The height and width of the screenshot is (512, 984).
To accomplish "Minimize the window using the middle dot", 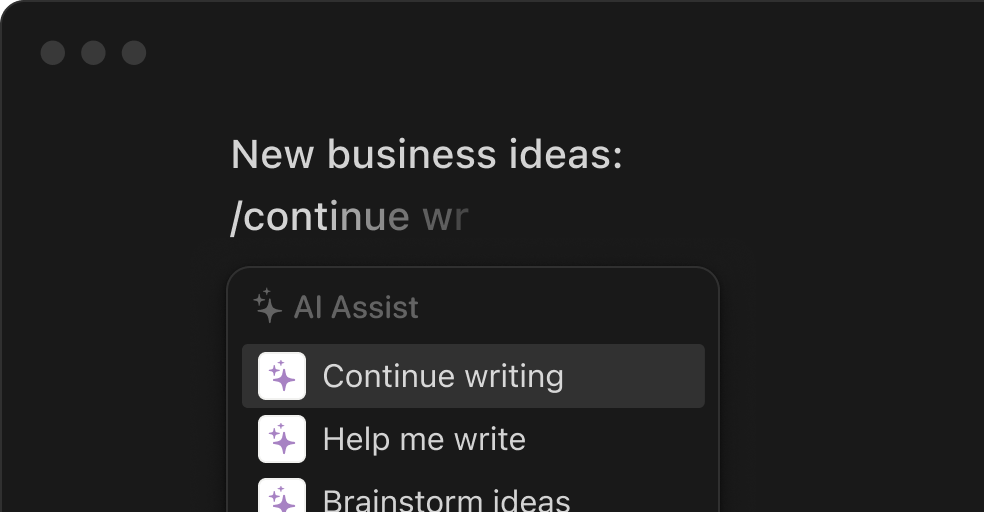I will click(93, 52).
